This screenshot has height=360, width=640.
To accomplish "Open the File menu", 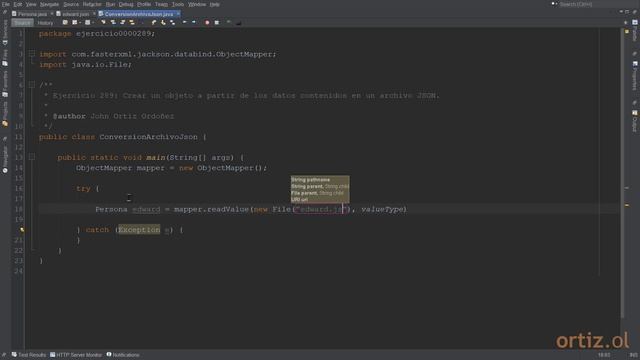I will tap(6, 4).
